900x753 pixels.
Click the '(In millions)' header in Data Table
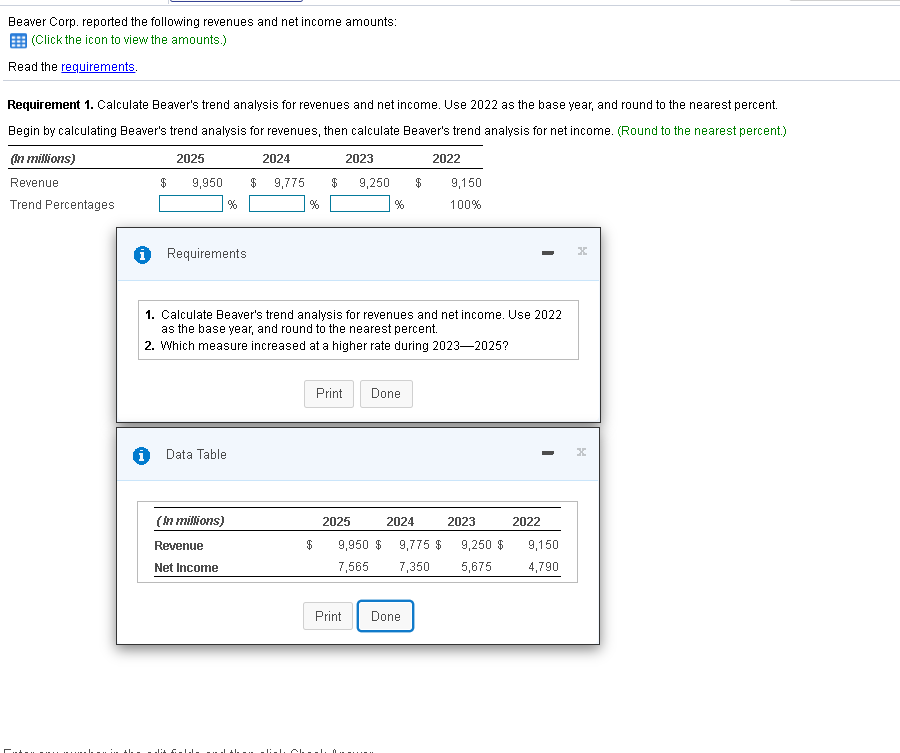pyautogui.click(x=190, y=521)
